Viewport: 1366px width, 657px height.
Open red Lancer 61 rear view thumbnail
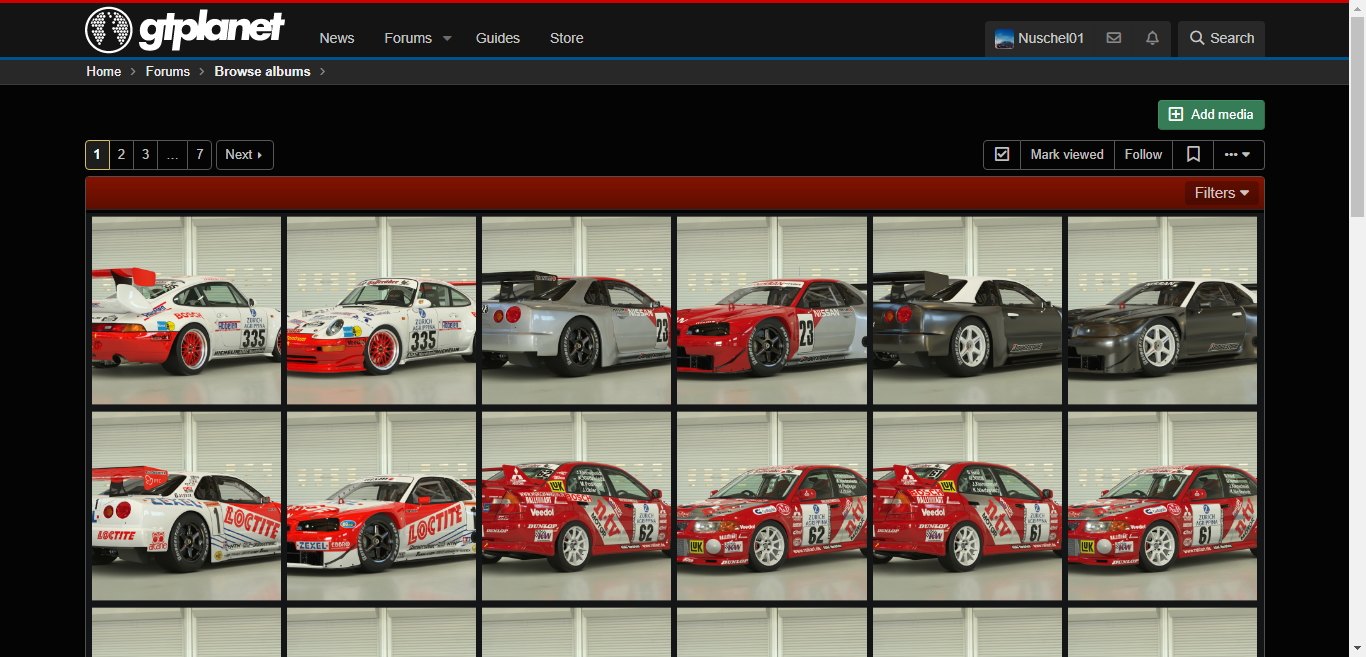coord(967,506)
